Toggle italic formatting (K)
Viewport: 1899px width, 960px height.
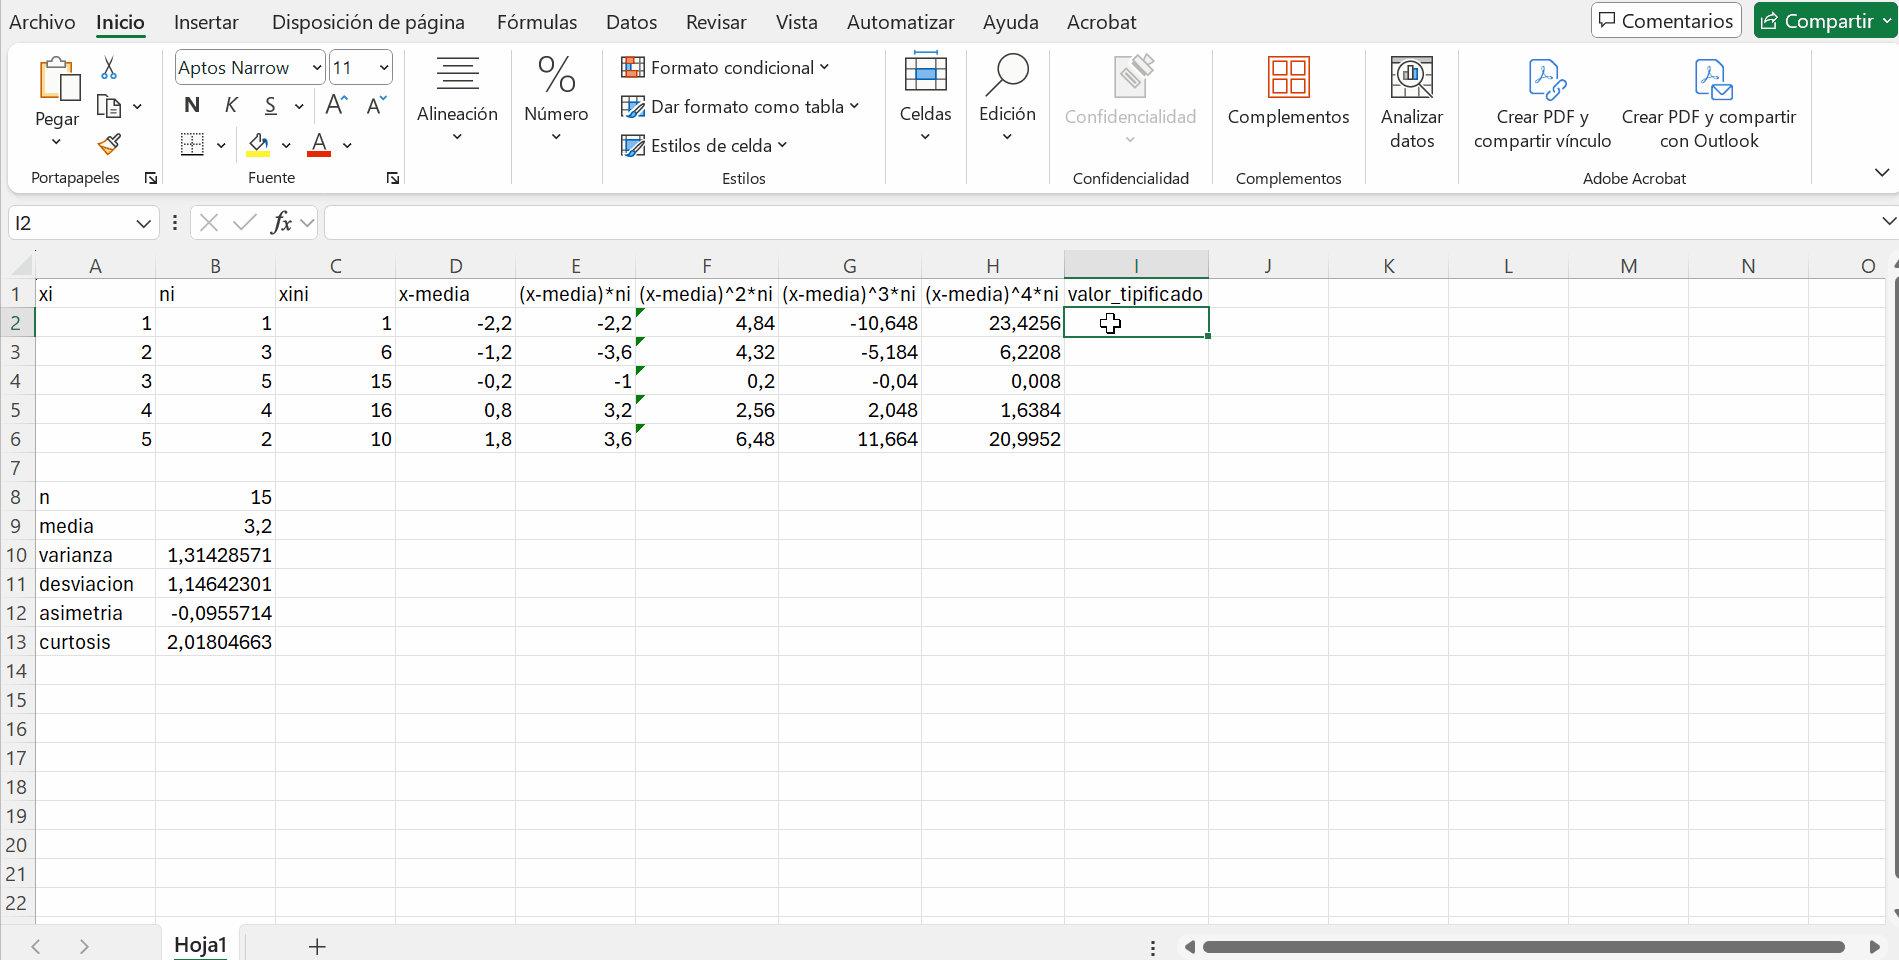click(231, 106)
